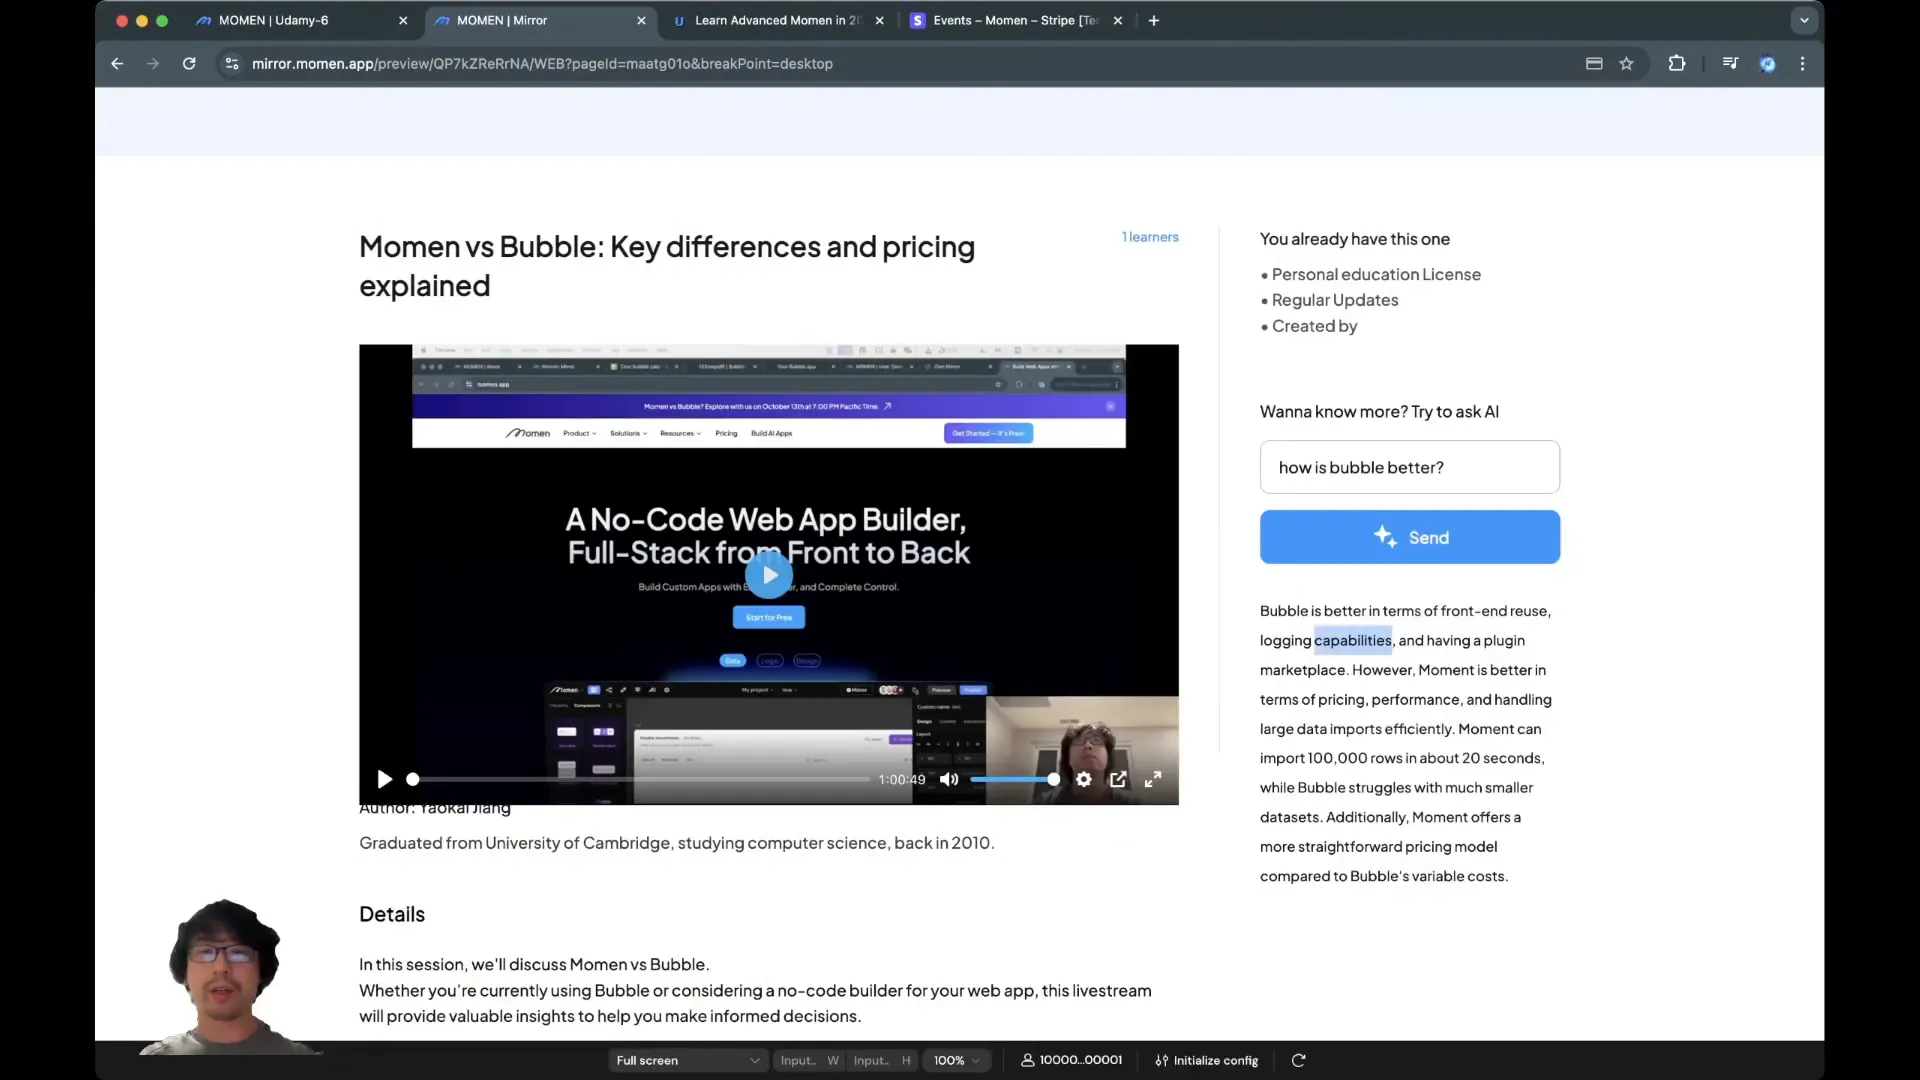Click the highlighted word 'capabilities'
The height and width of the screenshot is (1080, 1920).
point(1352,640)
